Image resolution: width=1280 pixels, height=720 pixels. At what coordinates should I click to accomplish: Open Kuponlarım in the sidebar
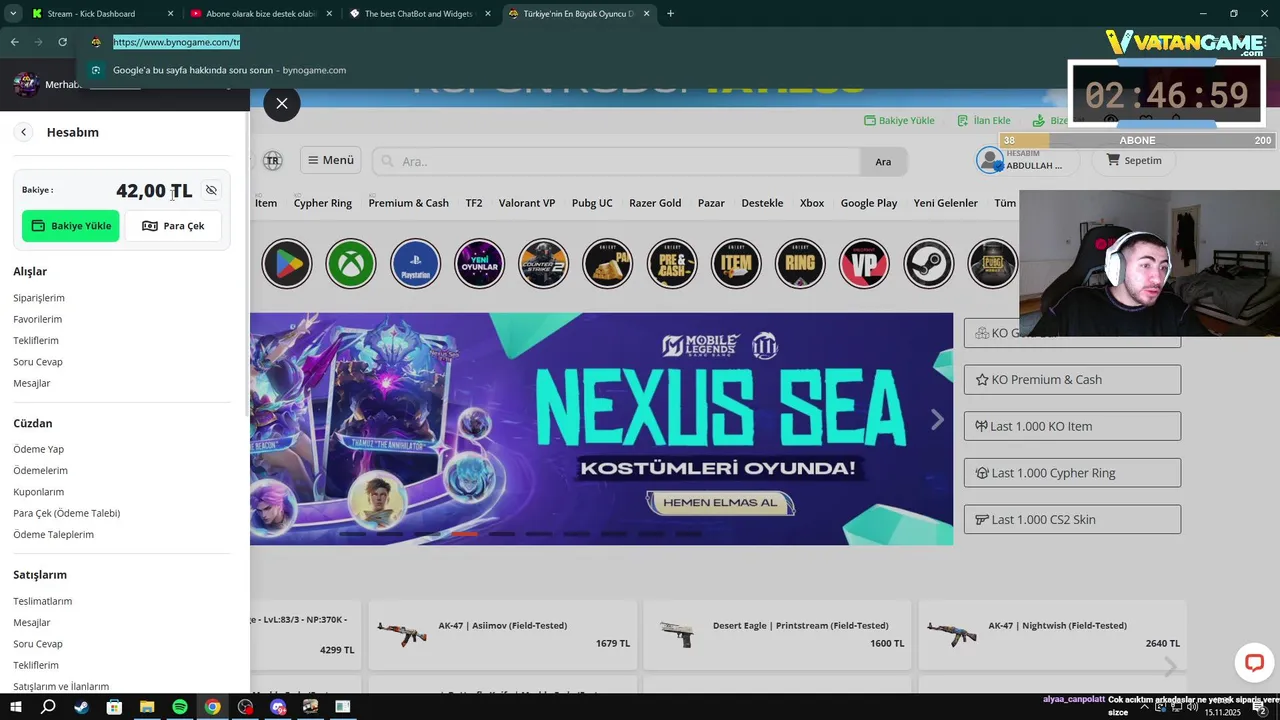pyautogui.click(x=39, y=492)
